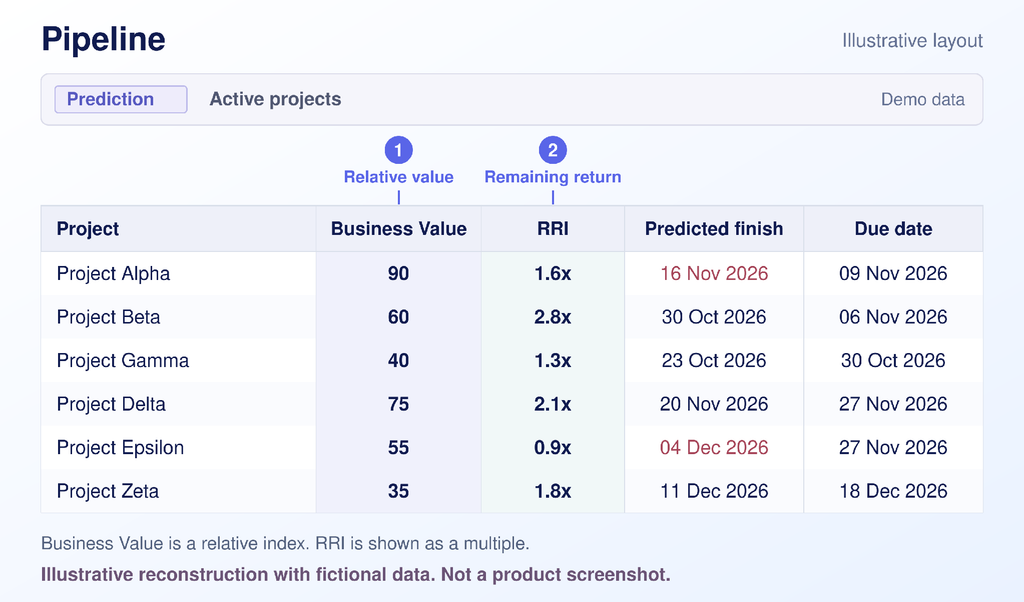The width and height of the screenshot is (1024, 602).
Task: Click the 0.9x RRI value
Action: (x=552, y=448)
